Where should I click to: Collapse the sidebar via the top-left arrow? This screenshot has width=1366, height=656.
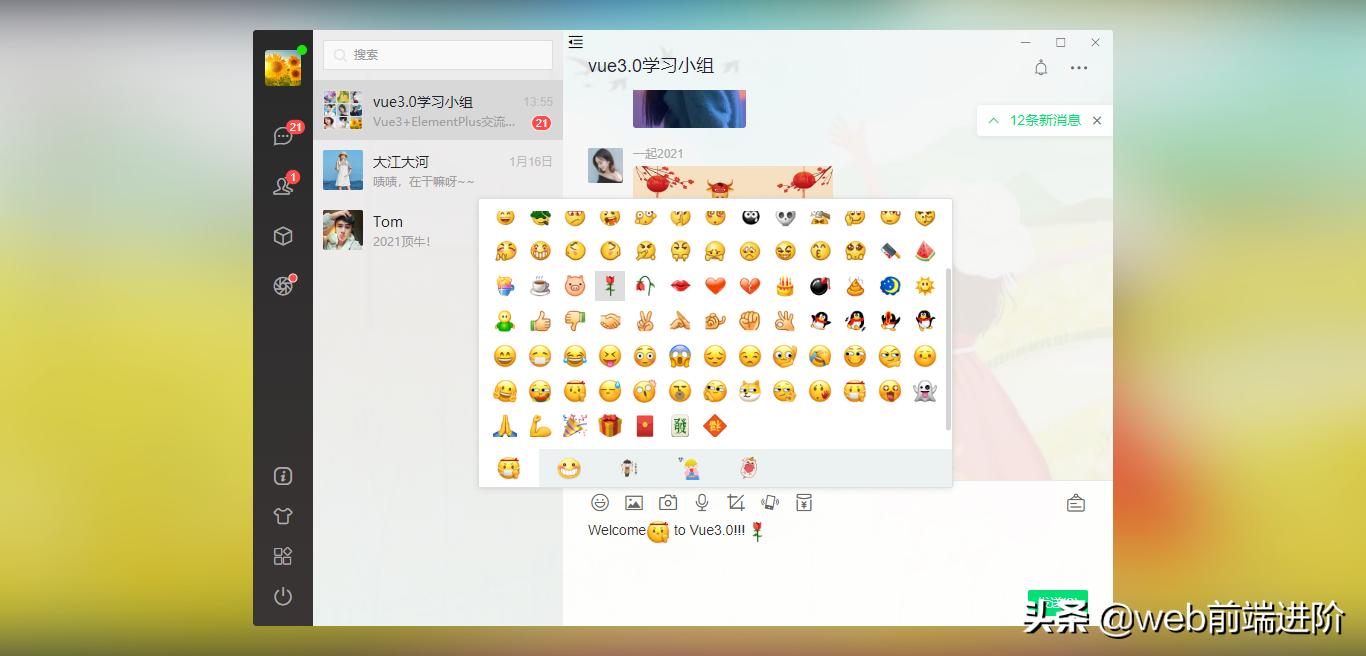tap(575, 42)
